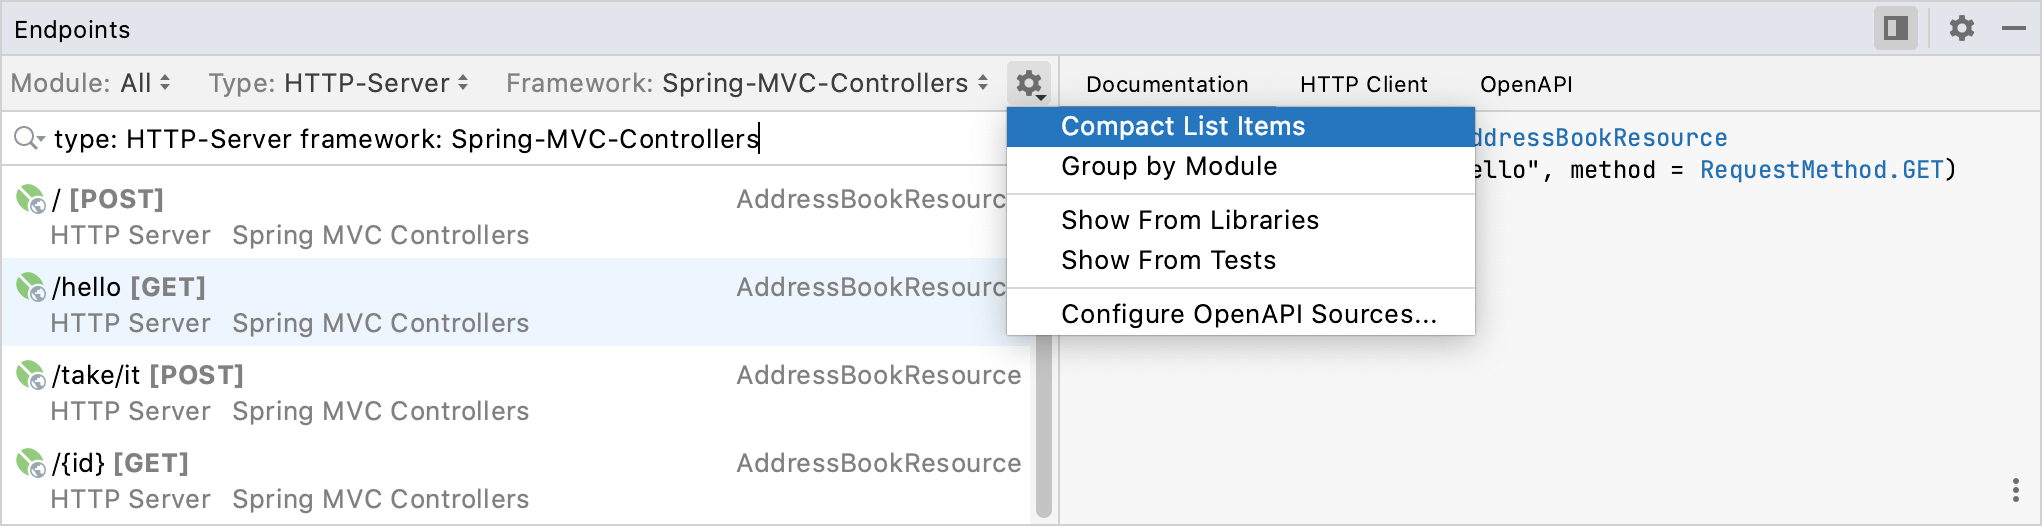2042x526 pixels.
Task: Open the tool window gear settings
Action: pos(1962,28)
